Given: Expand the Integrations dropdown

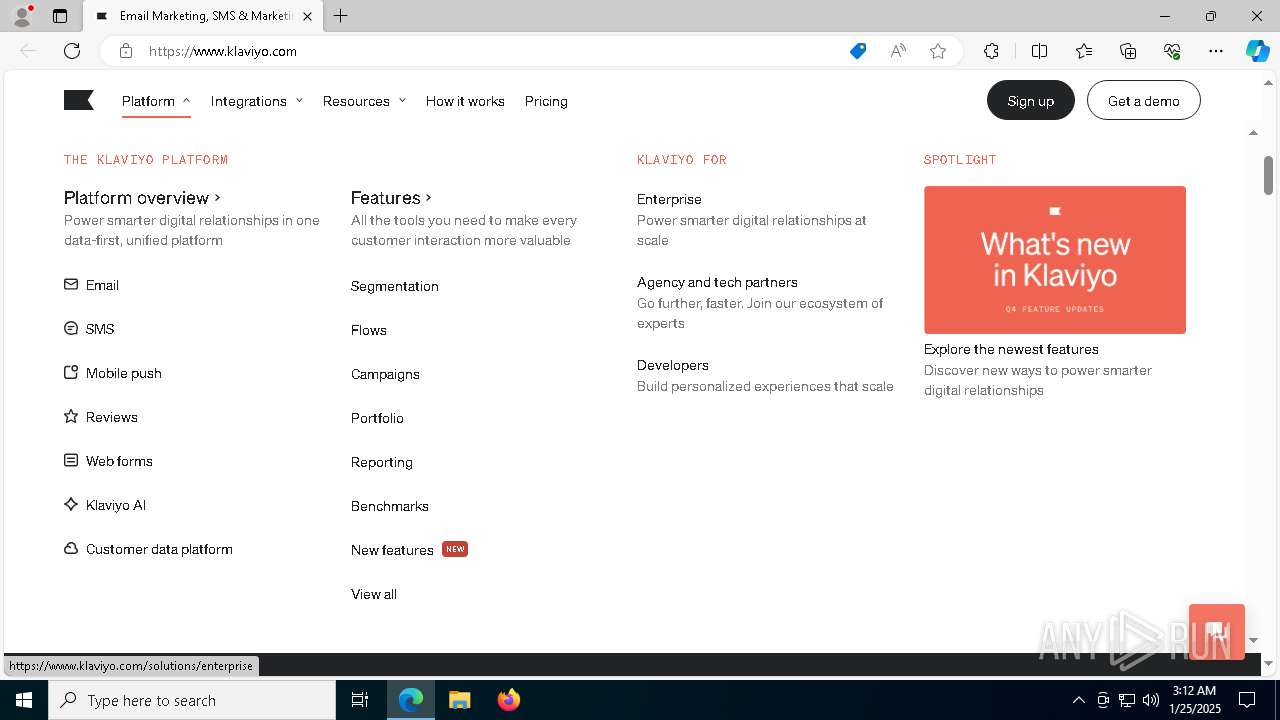Looking at the screenshot, I should tap(257, 101).
